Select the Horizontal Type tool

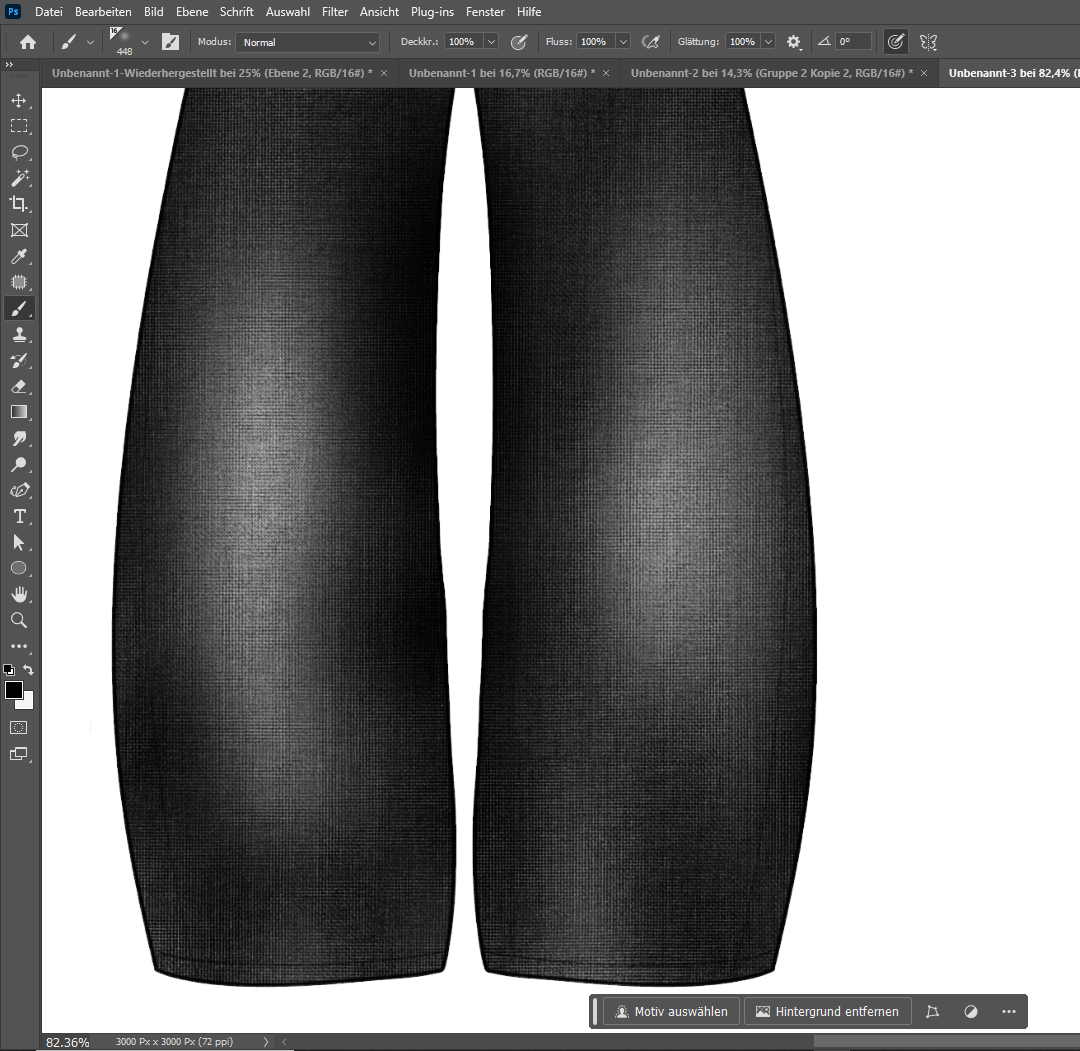click(18, 517)
